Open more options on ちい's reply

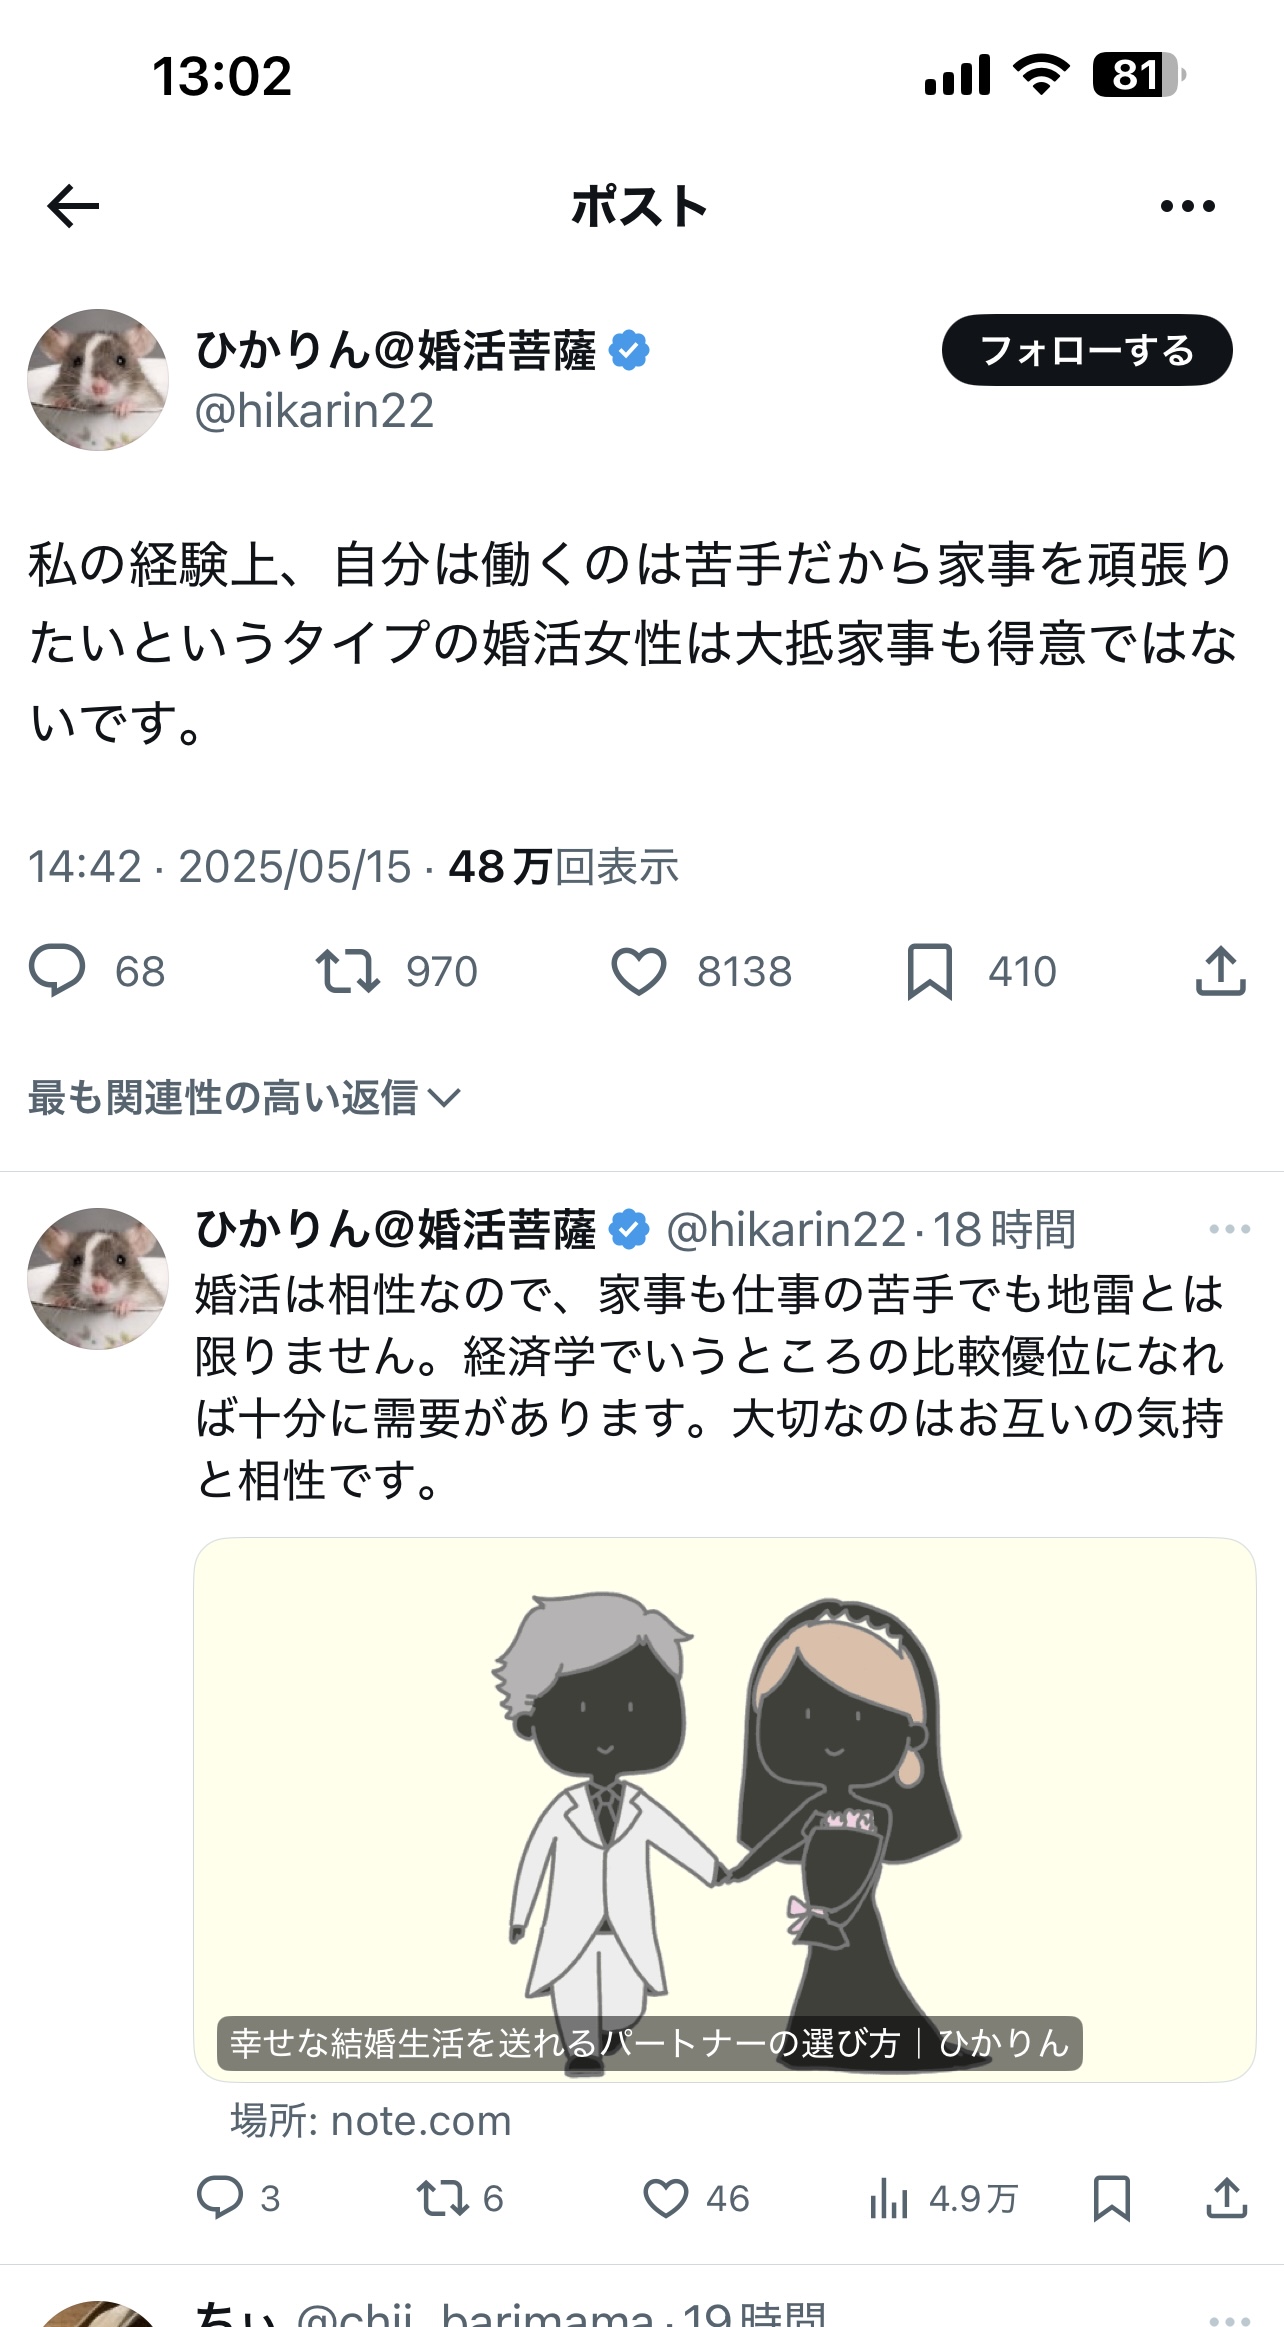[x=1230, y=2318]
